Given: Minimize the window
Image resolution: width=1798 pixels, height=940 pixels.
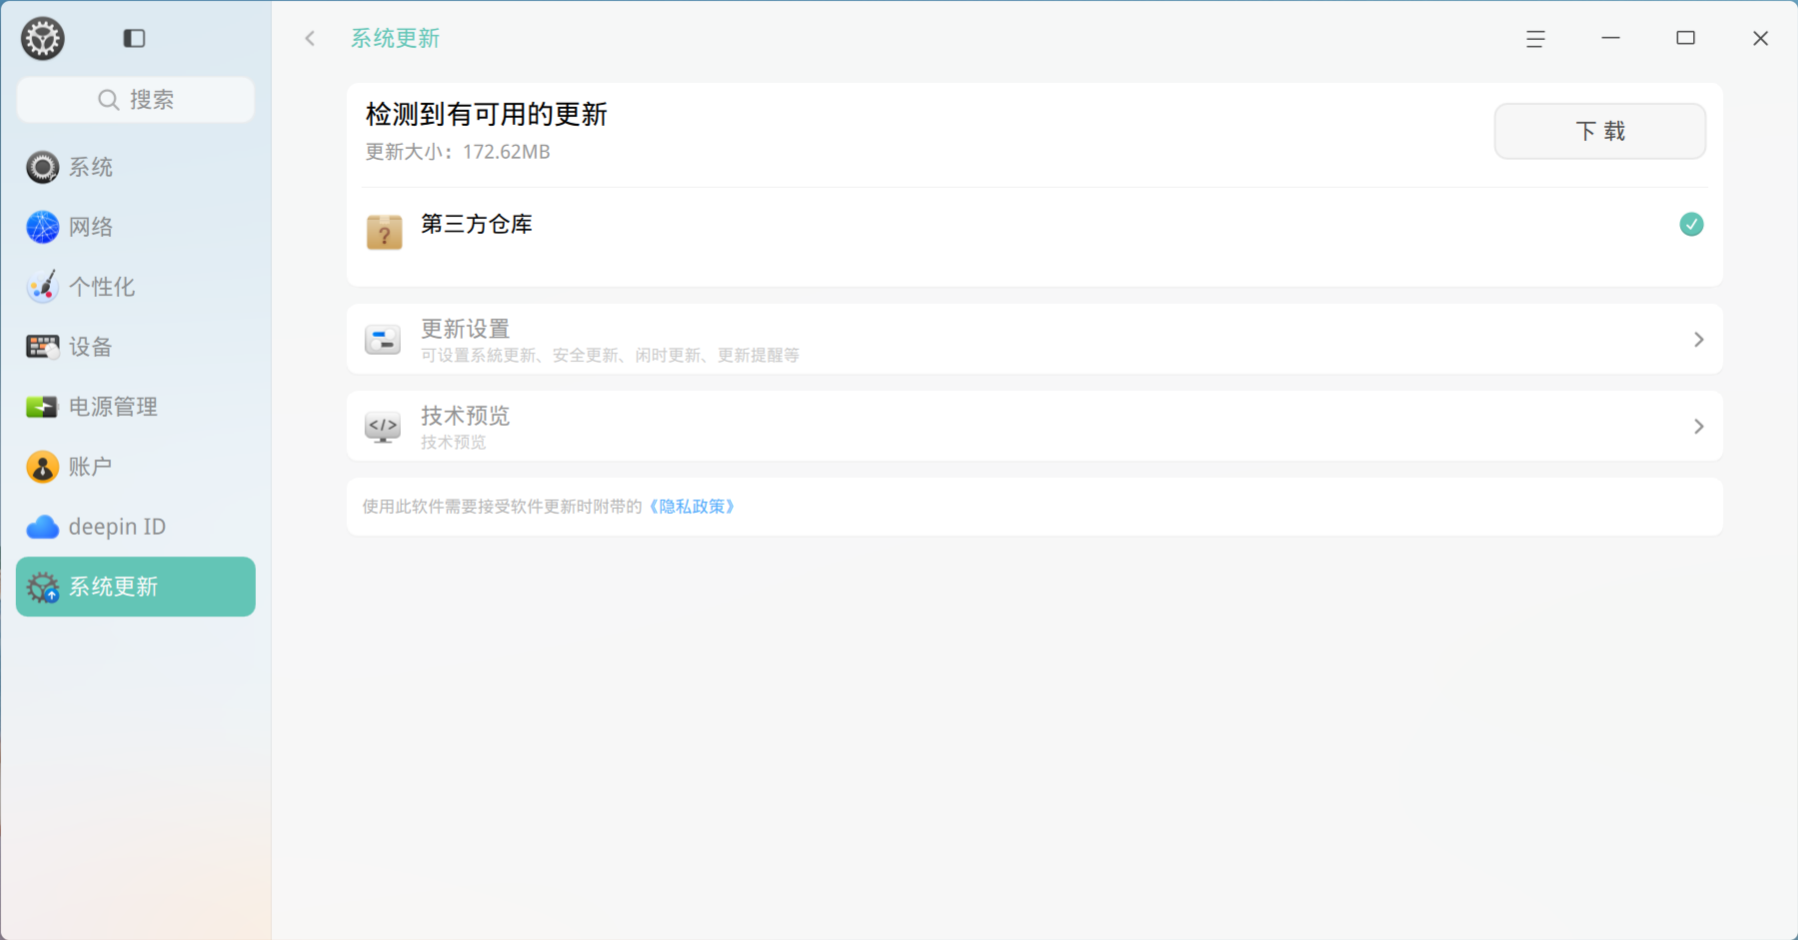Looking at the screenshot, I should 1610,38.
